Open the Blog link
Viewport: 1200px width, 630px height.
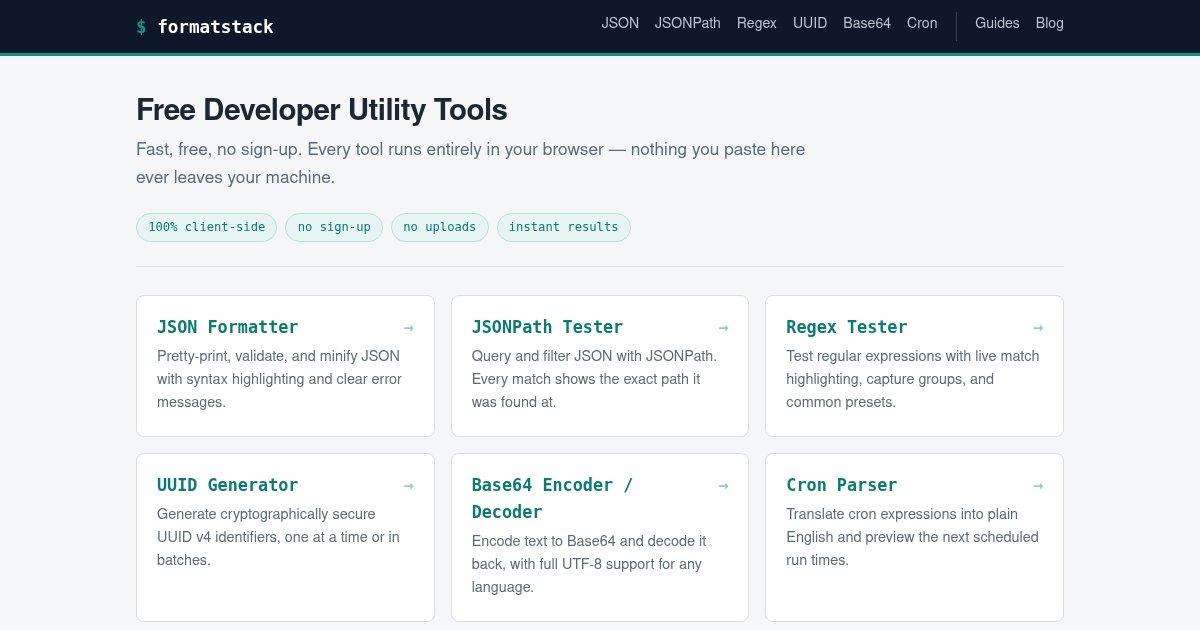pos(1050,23)
